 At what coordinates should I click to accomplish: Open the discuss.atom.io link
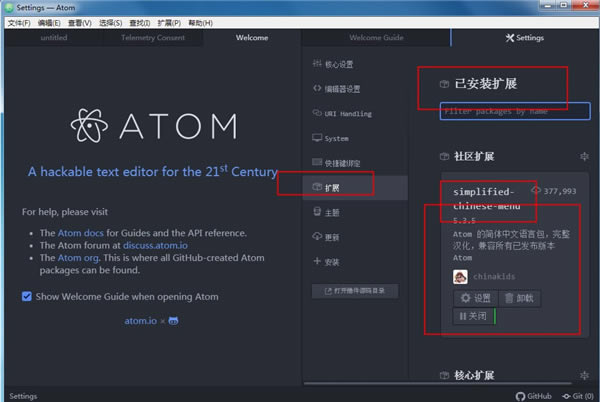tap(155, 245)
